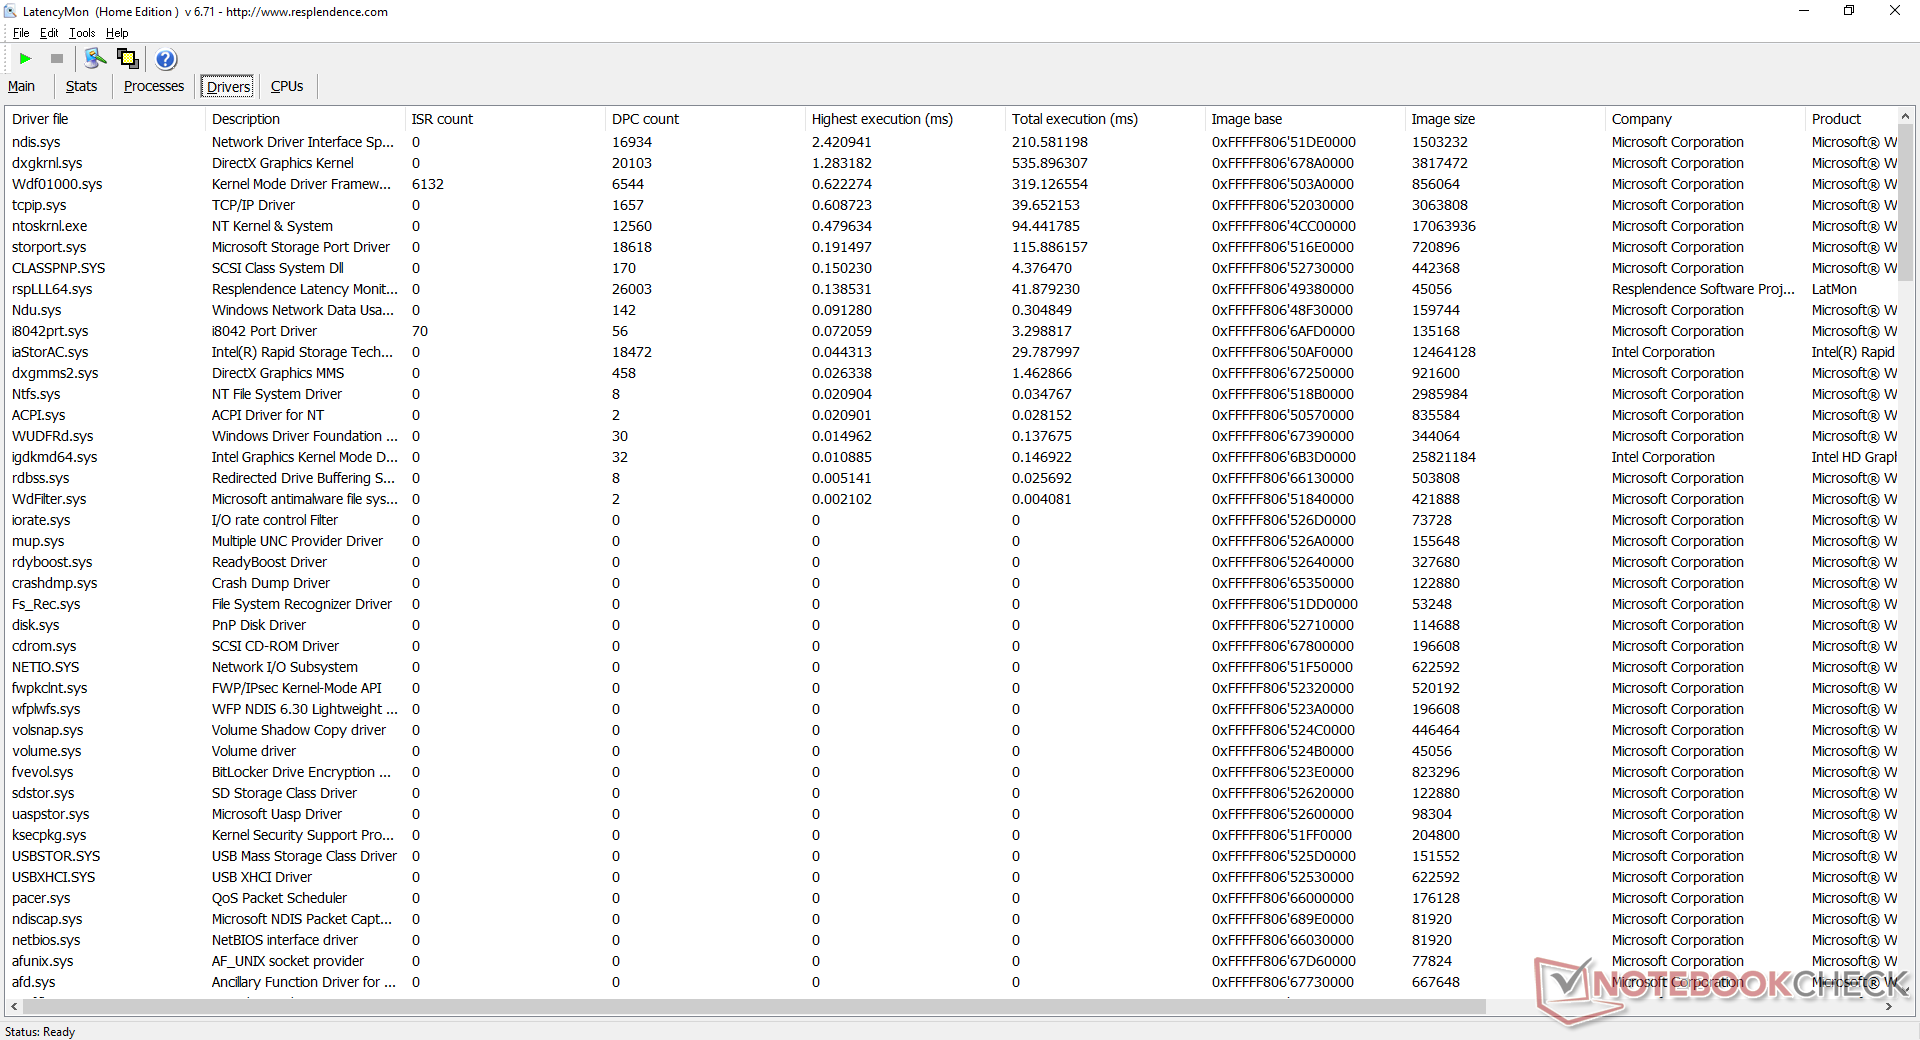
Task: Click the overlapping windows toolbar icon
Action: pyautogui.click(x=128, y=59)
